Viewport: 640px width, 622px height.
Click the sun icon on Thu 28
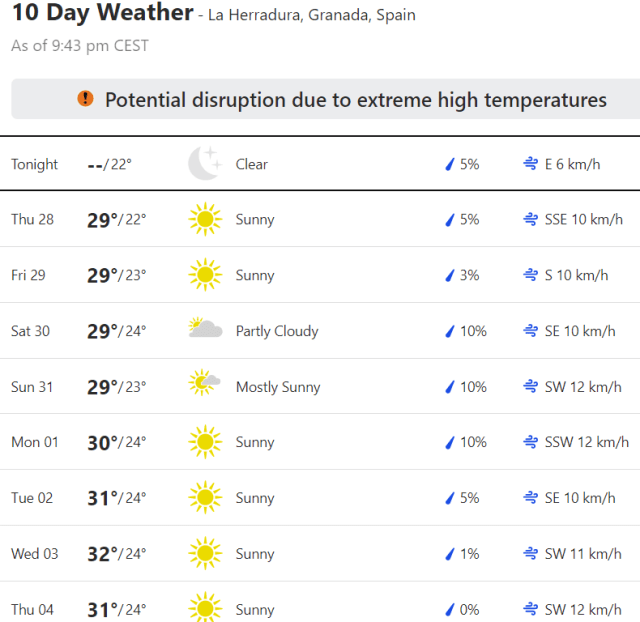click(204, 220)
